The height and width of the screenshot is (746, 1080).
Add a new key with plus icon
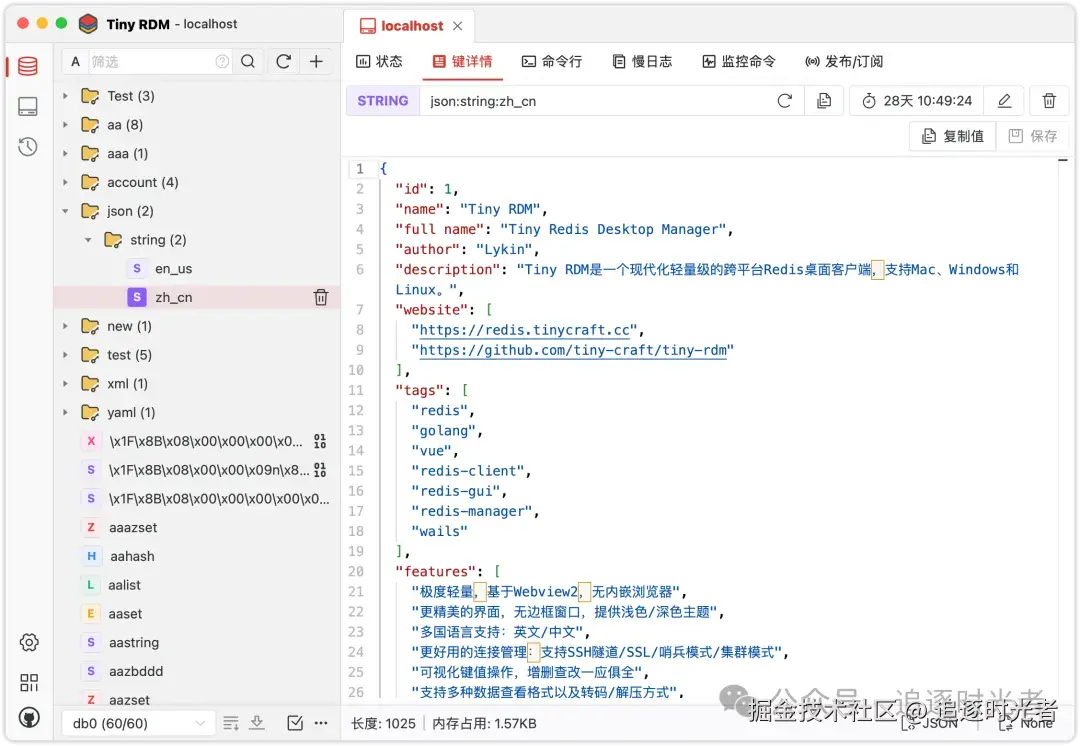point(316,61)
